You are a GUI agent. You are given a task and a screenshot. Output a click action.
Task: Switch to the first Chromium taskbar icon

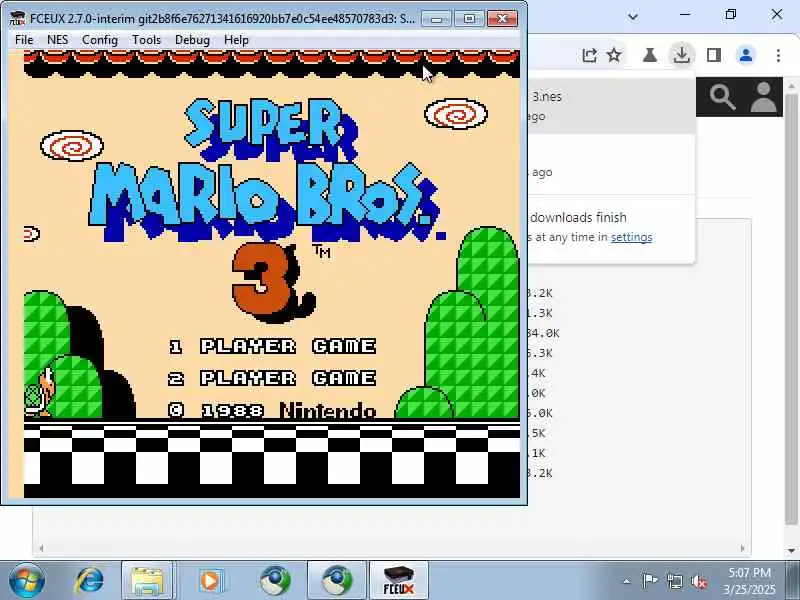pos(275,580)
